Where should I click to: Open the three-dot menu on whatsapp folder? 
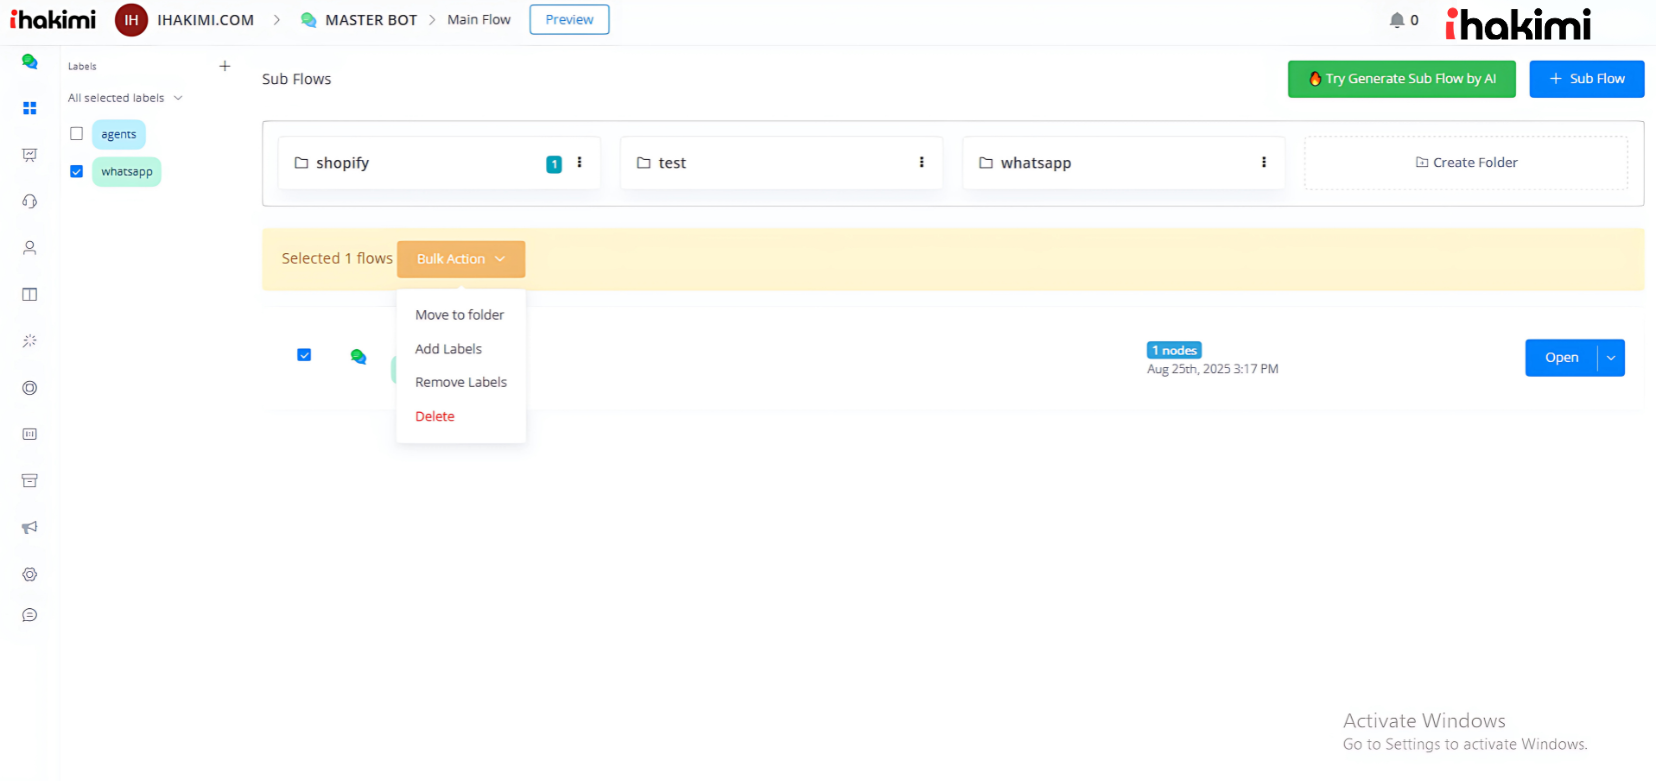tap(1264, 162)
